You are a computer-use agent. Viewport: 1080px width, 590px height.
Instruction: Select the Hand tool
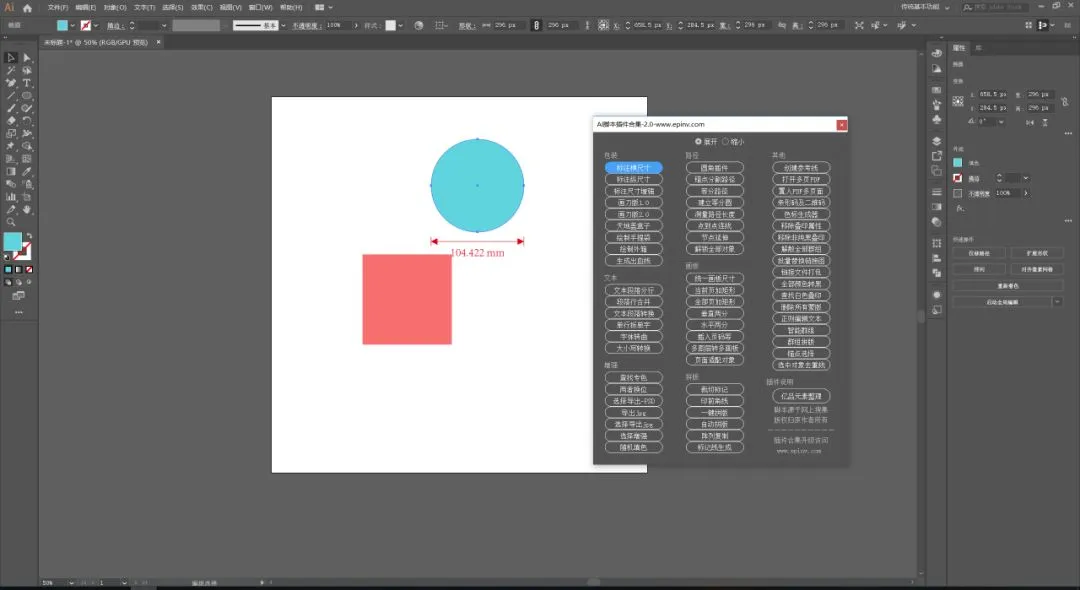tap(27, 209)
